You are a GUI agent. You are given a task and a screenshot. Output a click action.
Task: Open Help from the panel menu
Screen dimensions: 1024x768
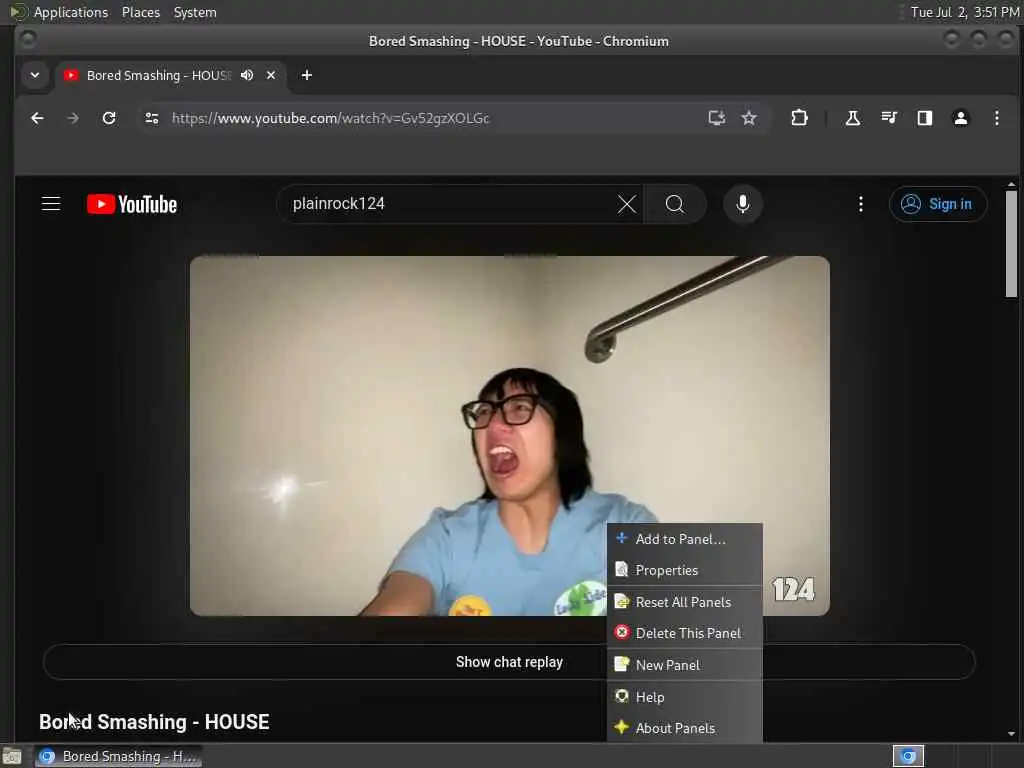click(684, 697)
